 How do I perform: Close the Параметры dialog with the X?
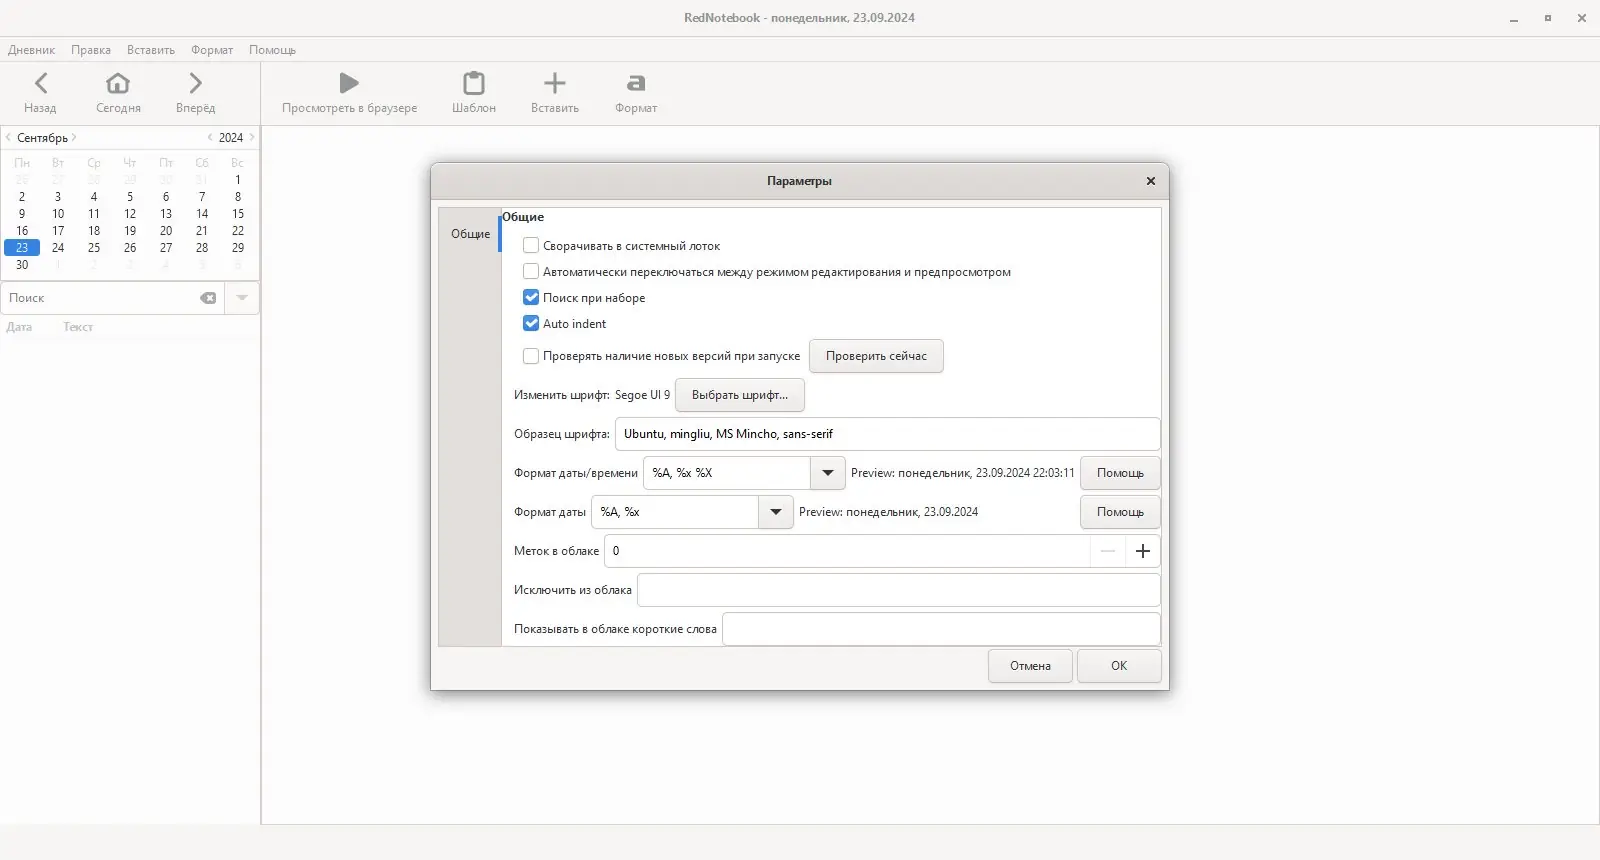[x=1151, y=181]
